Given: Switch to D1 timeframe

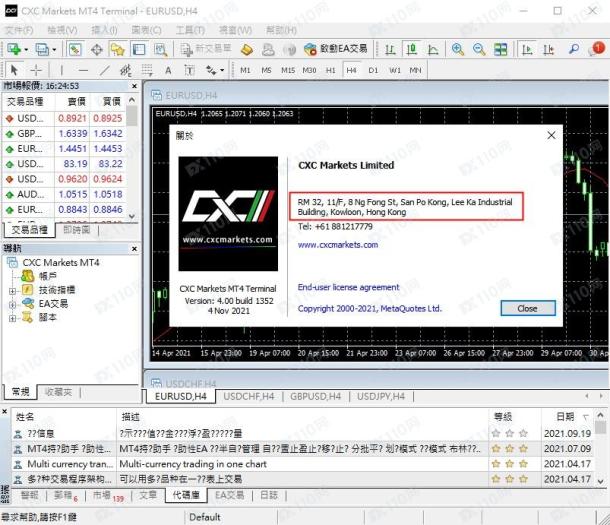Looking at the screenshot, I should (373, 70).
